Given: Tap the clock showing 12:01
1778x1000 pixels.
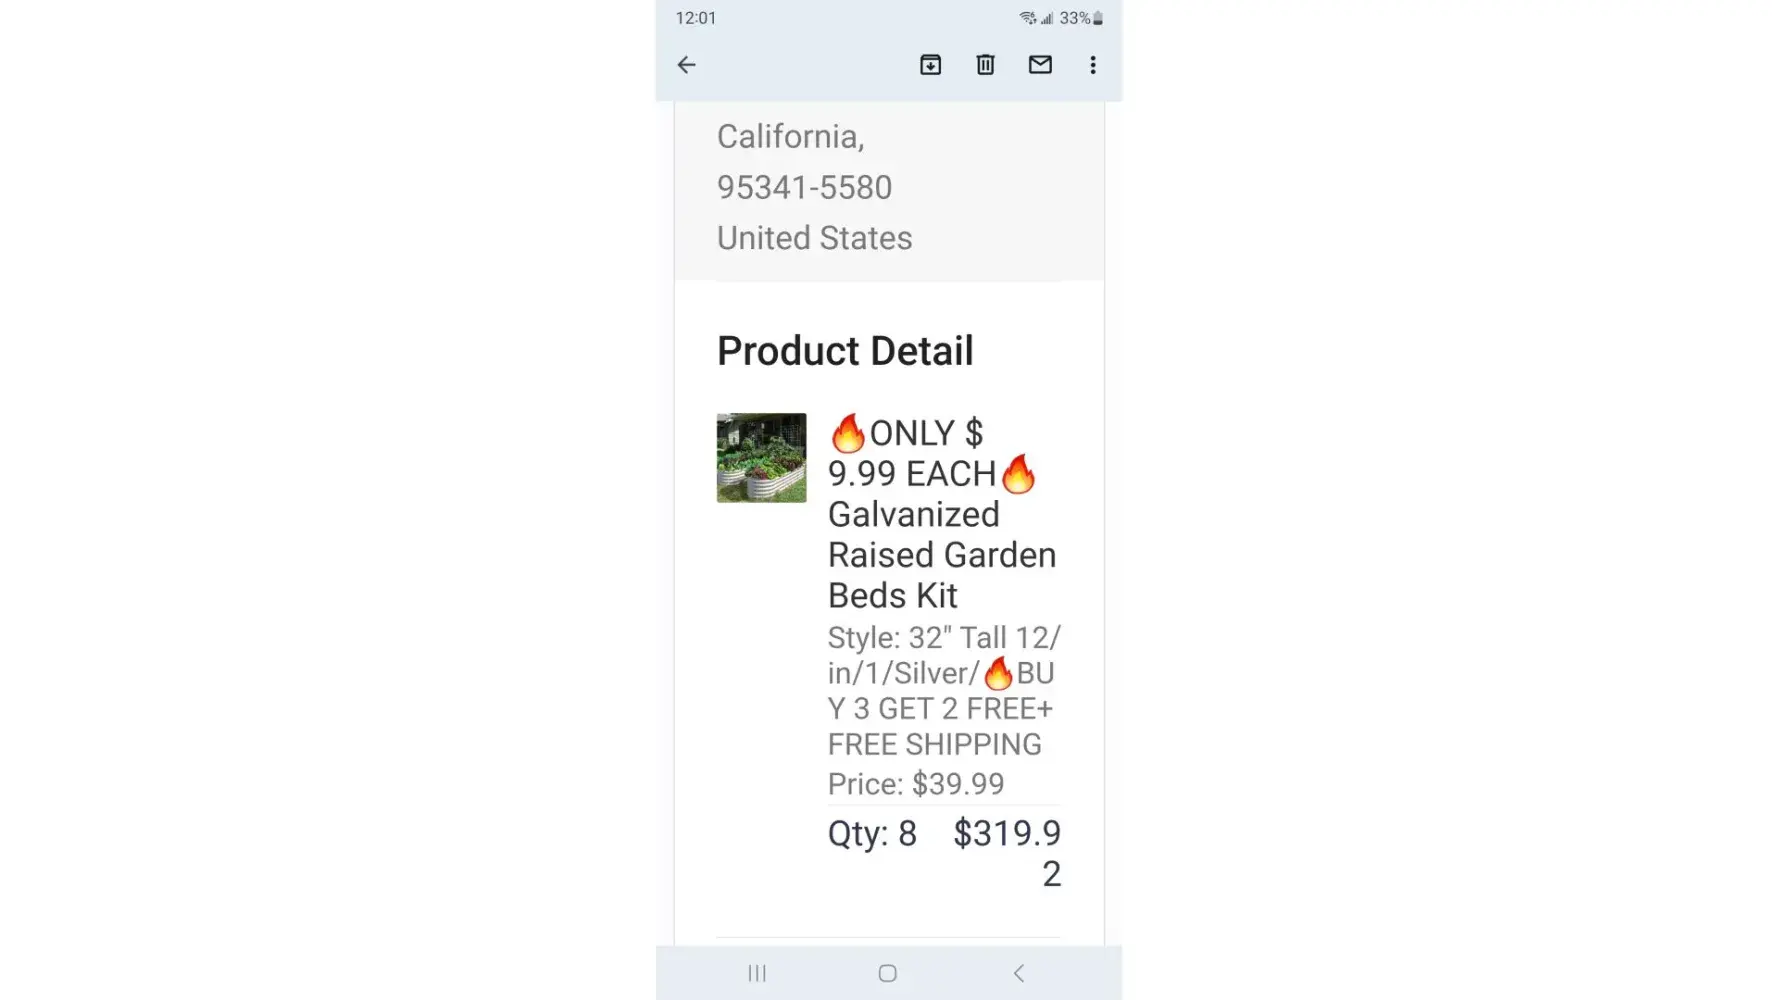Looking at the screenshot, I should [x=696, y=18].
